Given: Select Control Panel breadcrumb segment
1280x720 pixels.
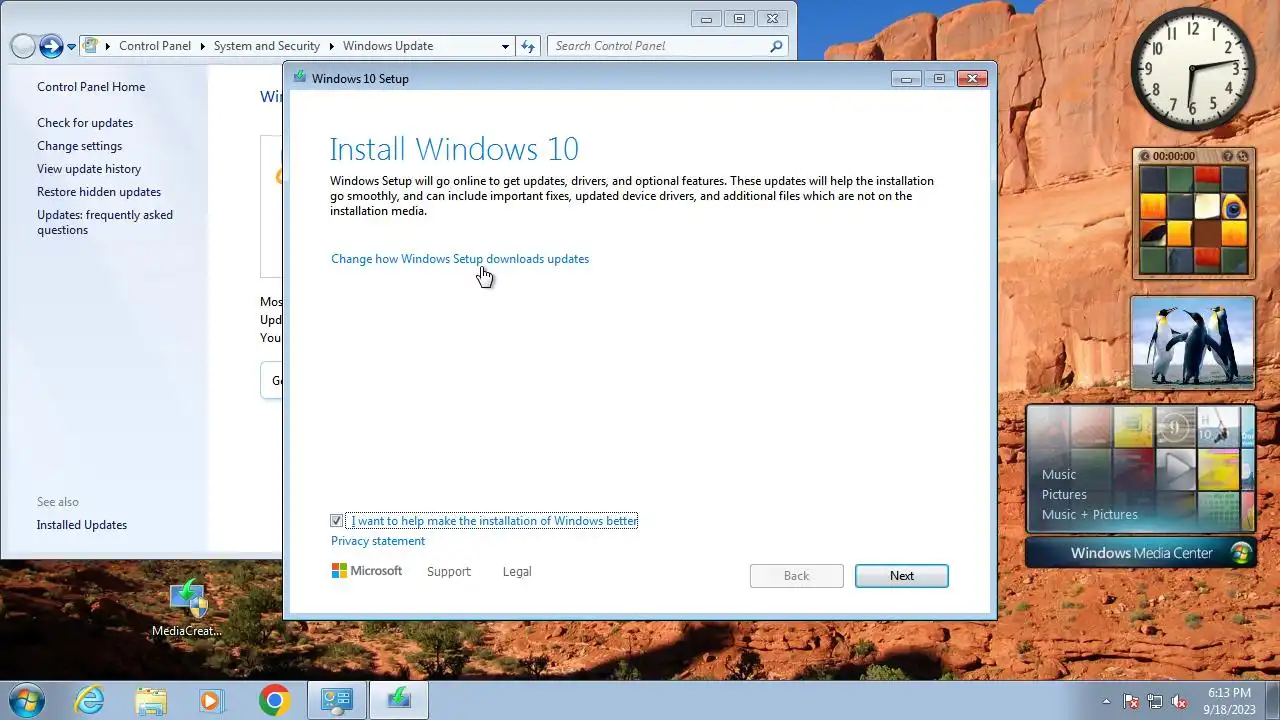Looking at the screenshot, I should tap(155, 46).
